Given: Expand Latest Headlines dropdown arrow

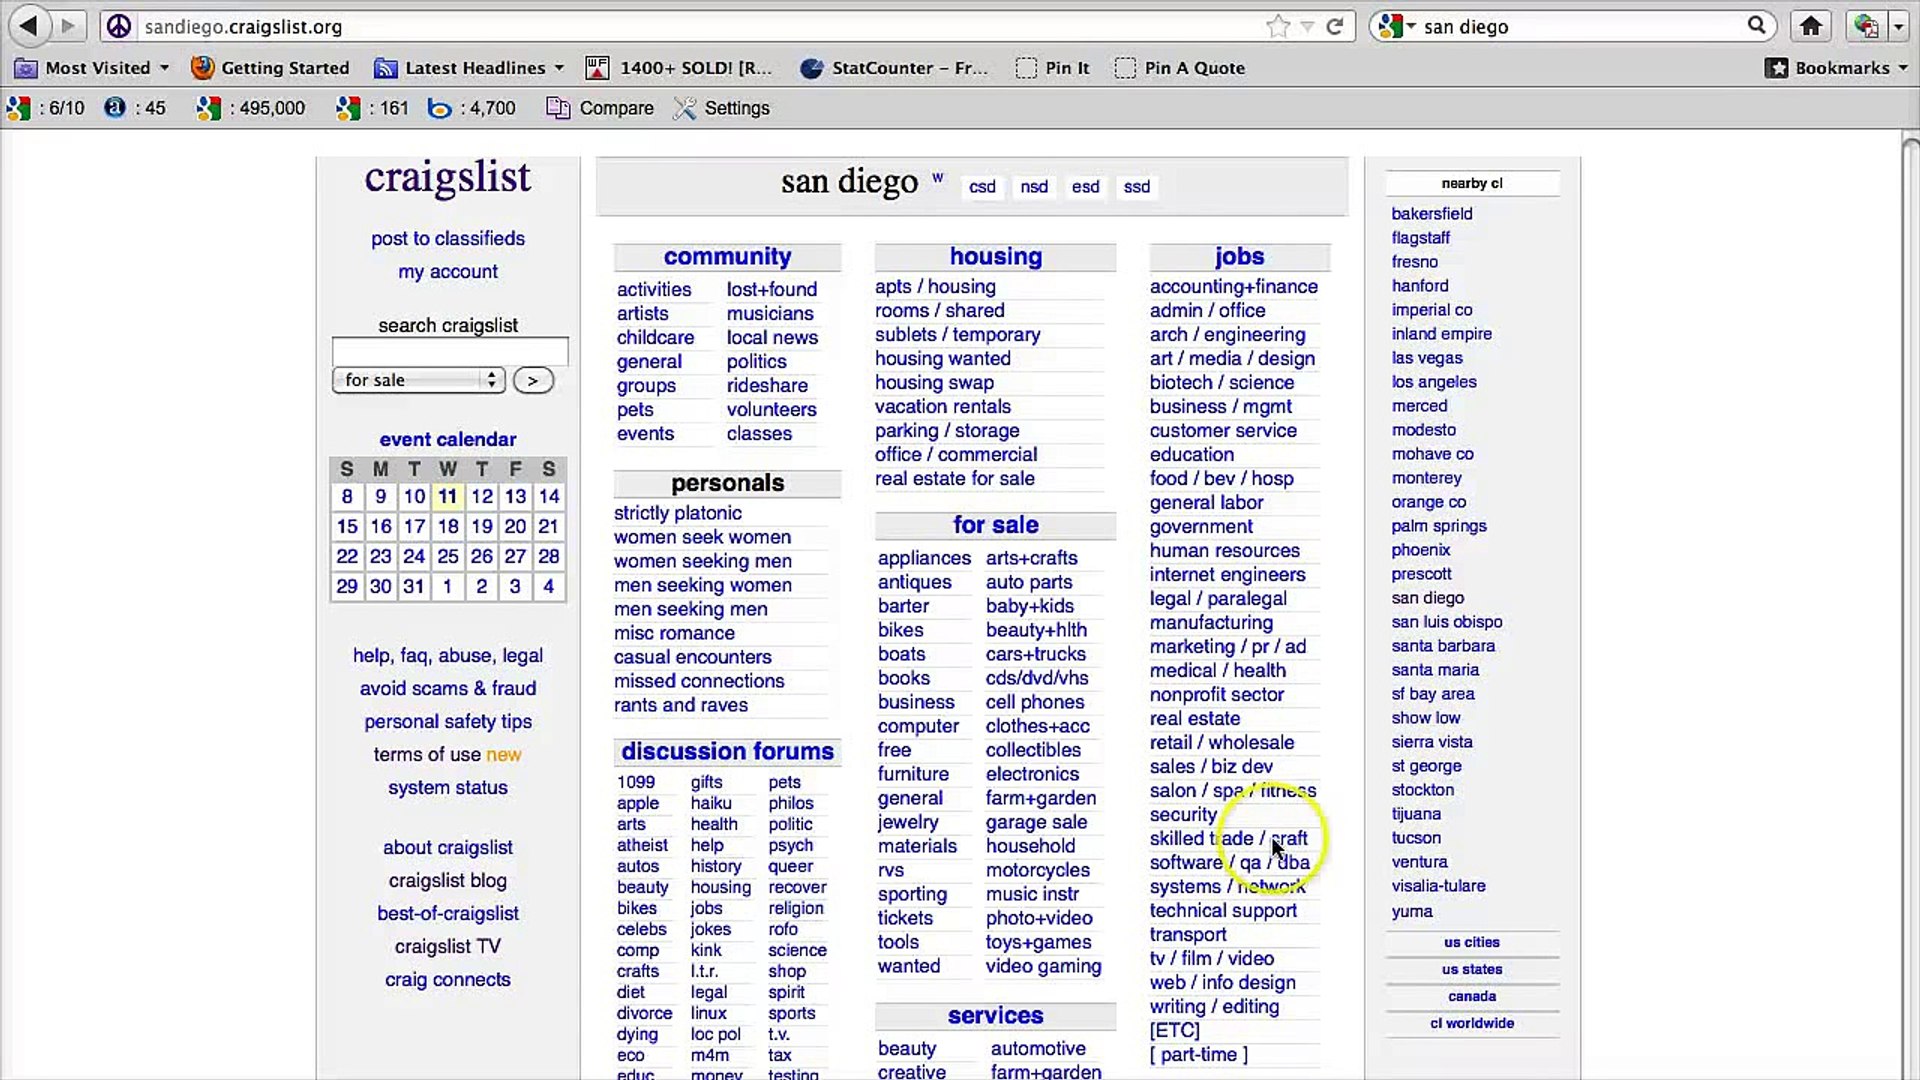Looking at the screenshot, I should (x=559, y=67).
